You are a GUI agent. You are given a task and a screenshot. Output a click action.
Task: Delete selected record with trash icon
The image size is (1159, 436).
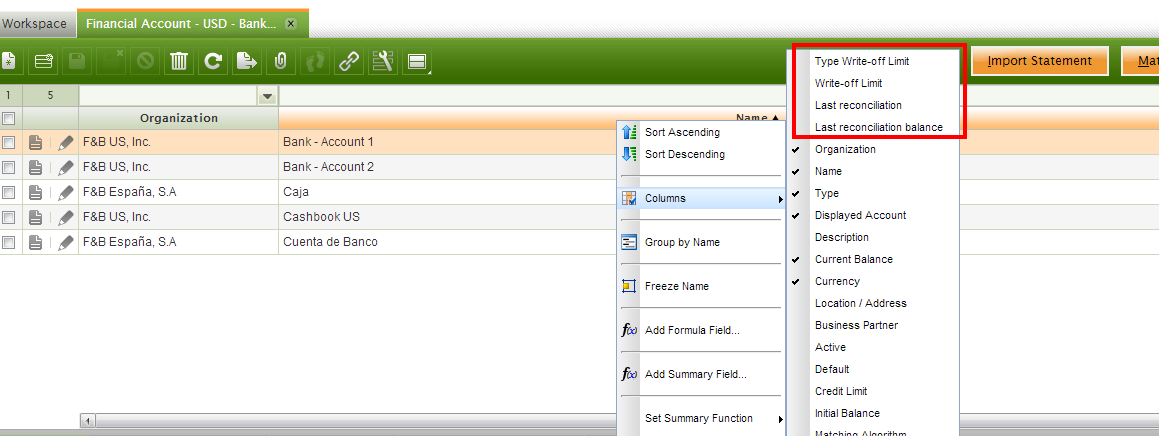pos(178,61)
